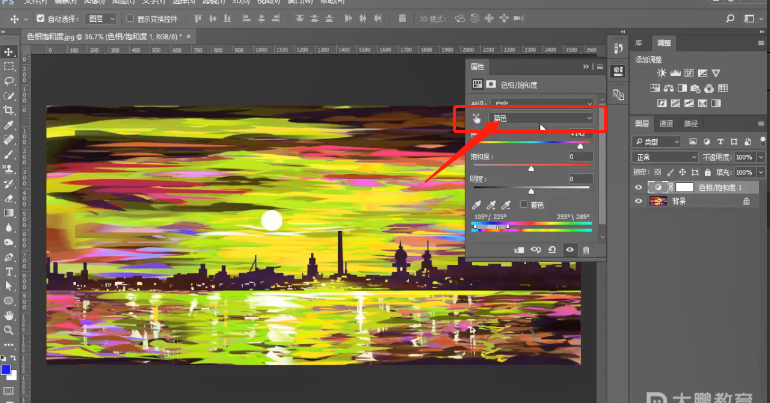
Task: Open the 正常 blend mode dropdown
Action: [x=665, y=157]
